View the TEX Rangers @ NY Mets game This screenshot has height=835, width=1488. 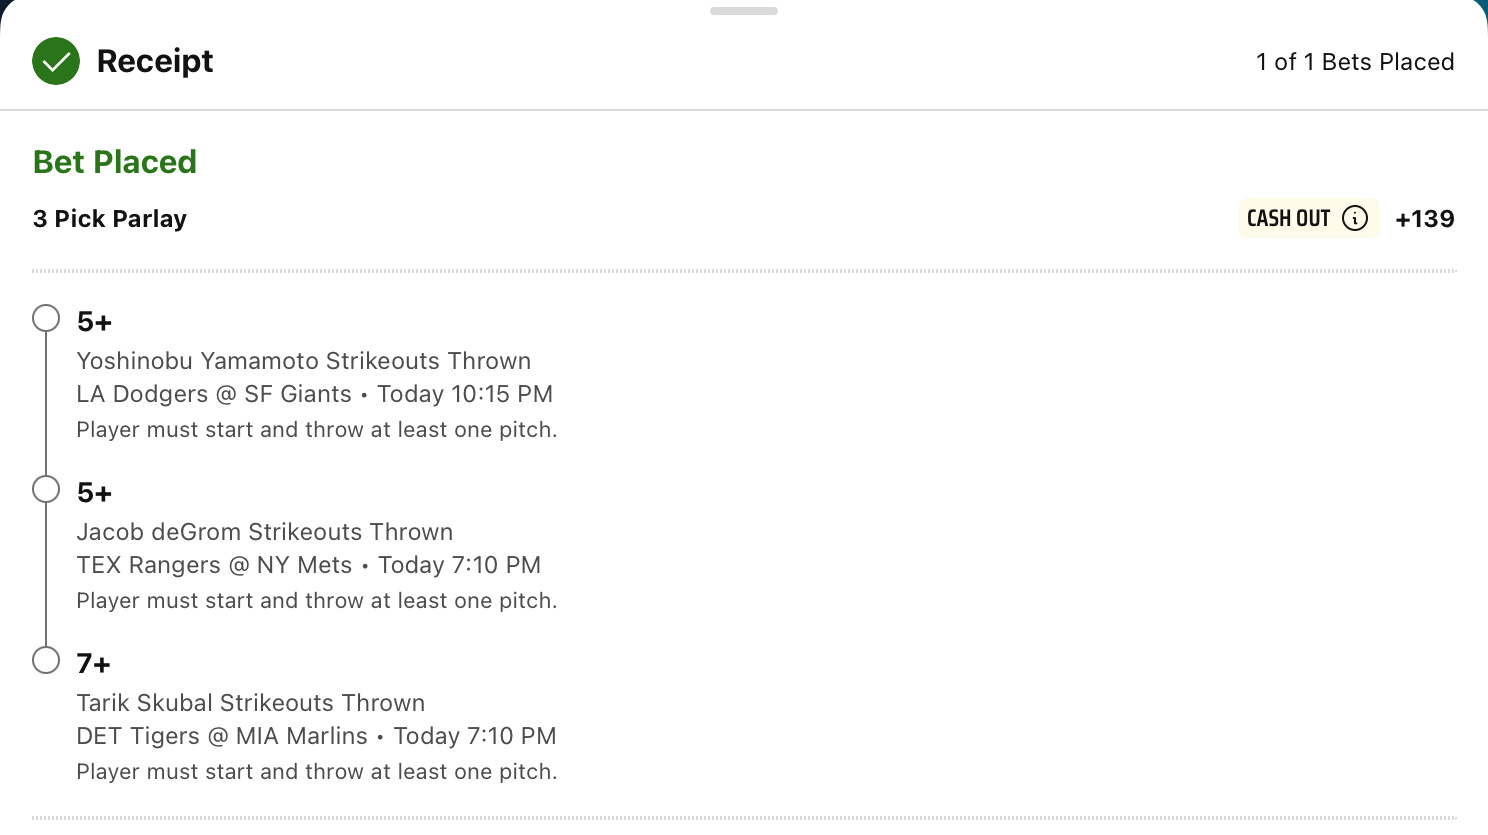[x=215, y=565]
